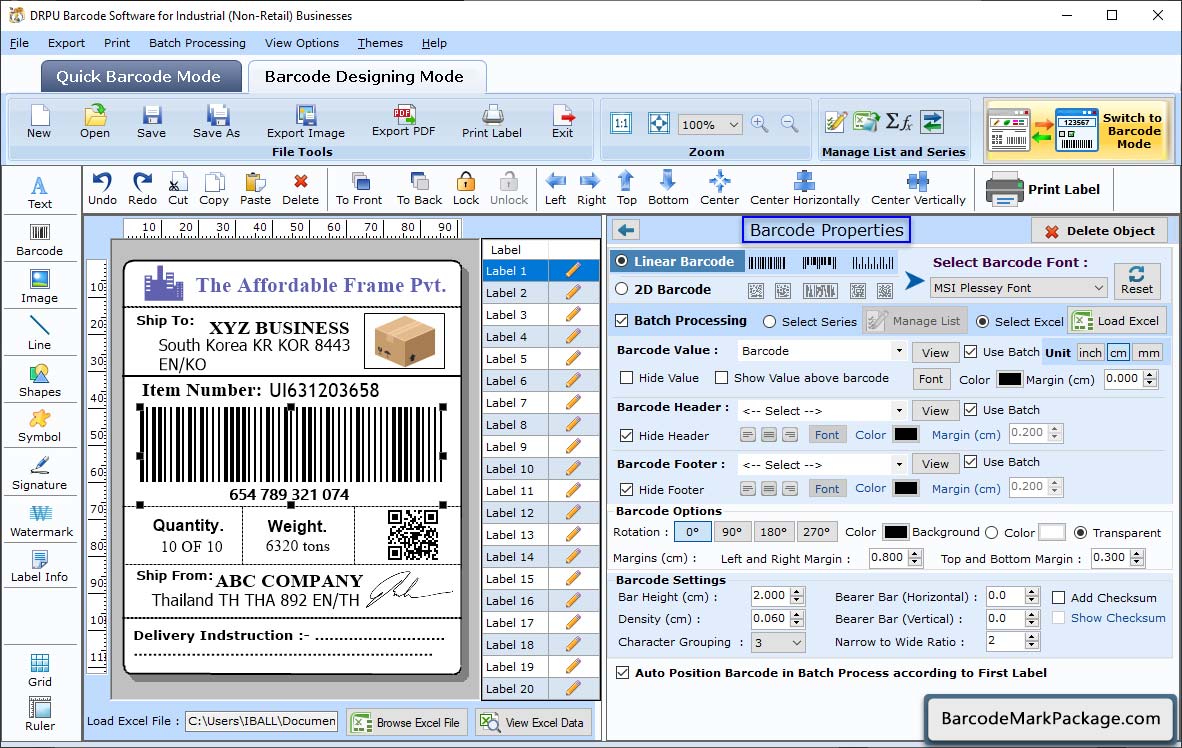Toggle Hide Header checkbox
The width and height of the screenshot is (1182, 748).
tap(626, 435)
